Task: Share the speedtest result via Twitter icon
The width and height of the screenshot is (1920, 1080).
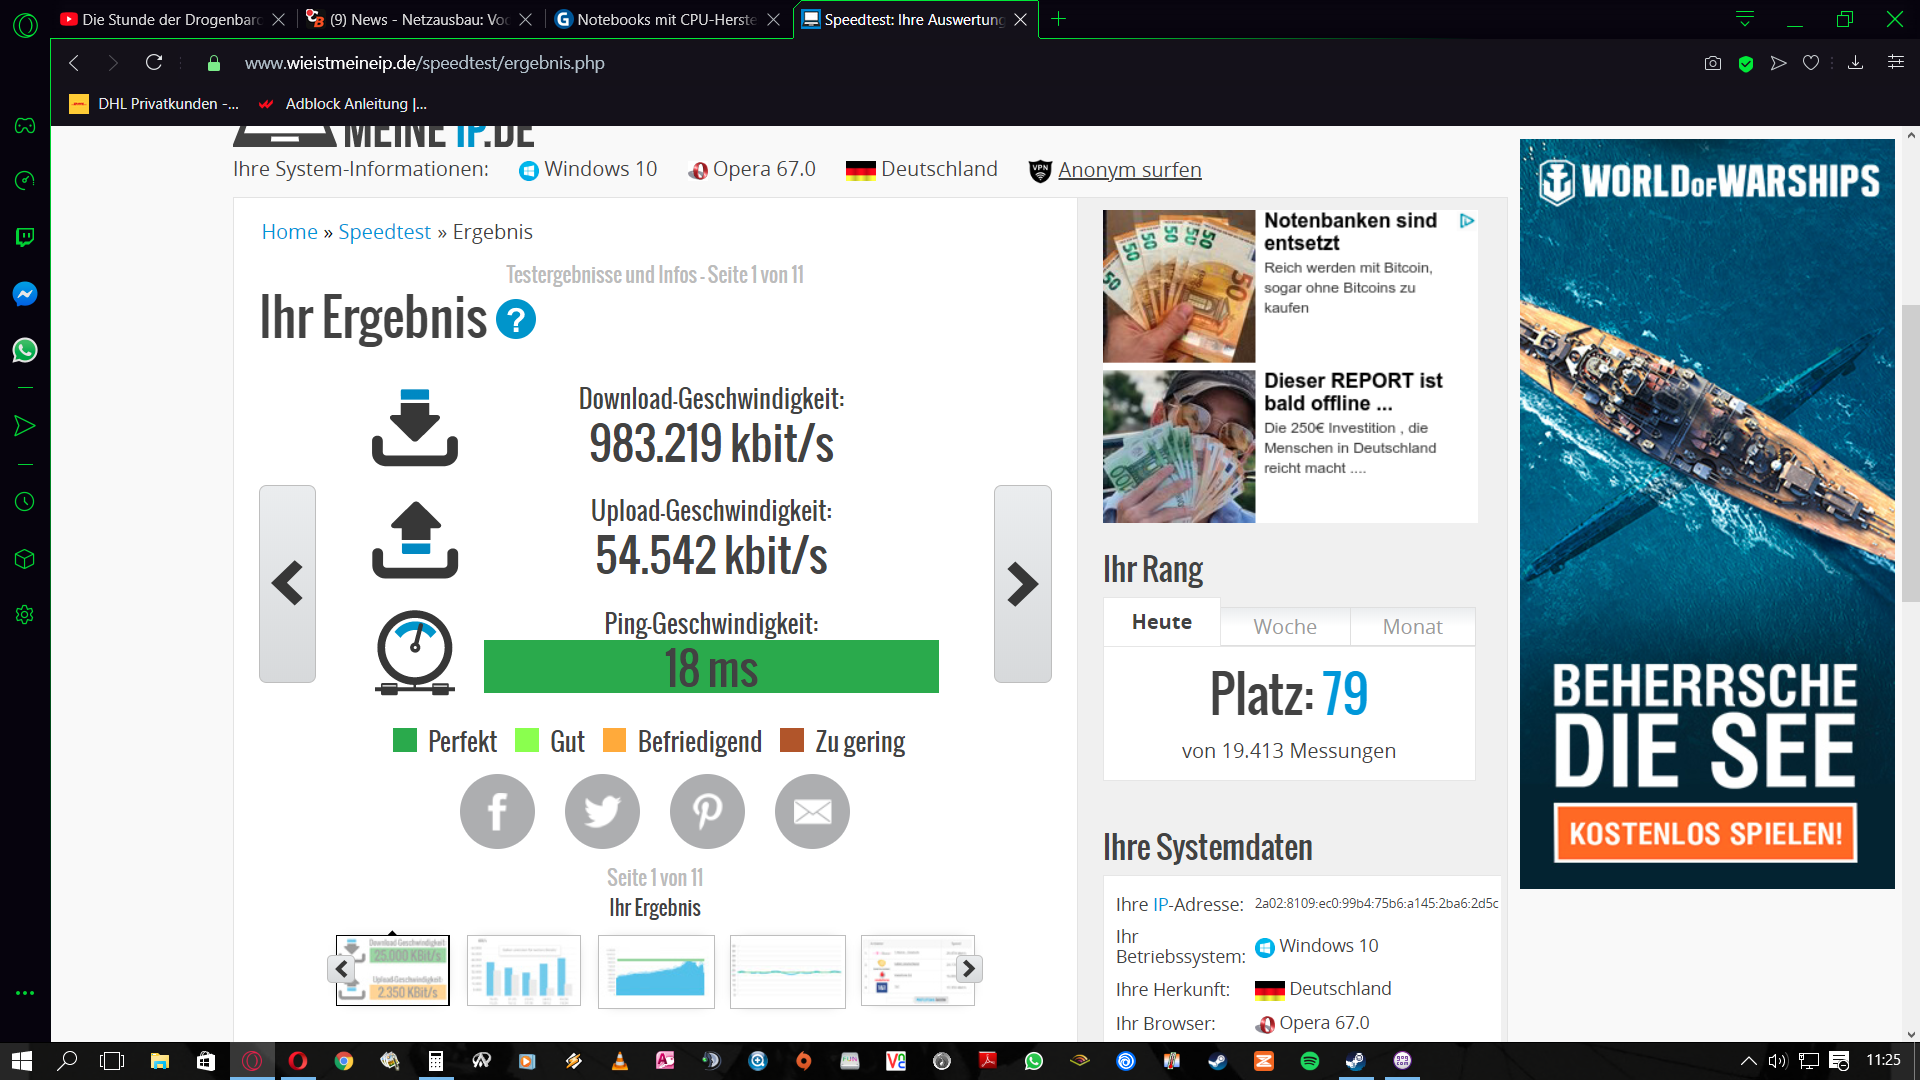Action: tap(602, 811)
